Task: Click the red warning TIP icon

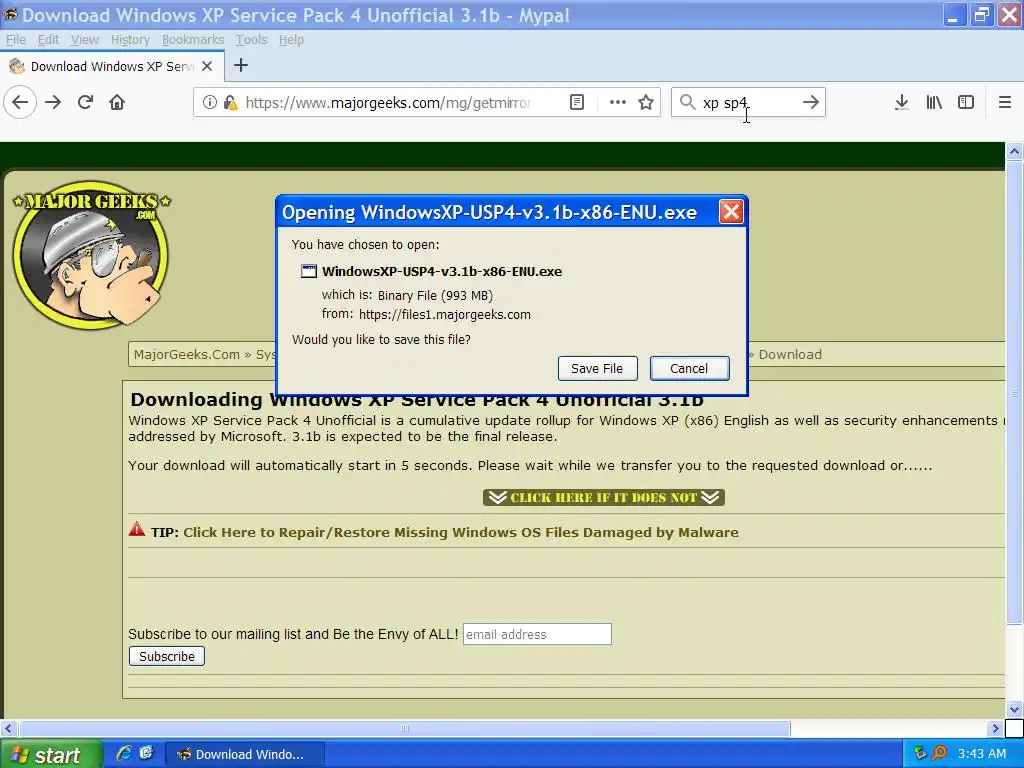Action: (x=136, y=529)
